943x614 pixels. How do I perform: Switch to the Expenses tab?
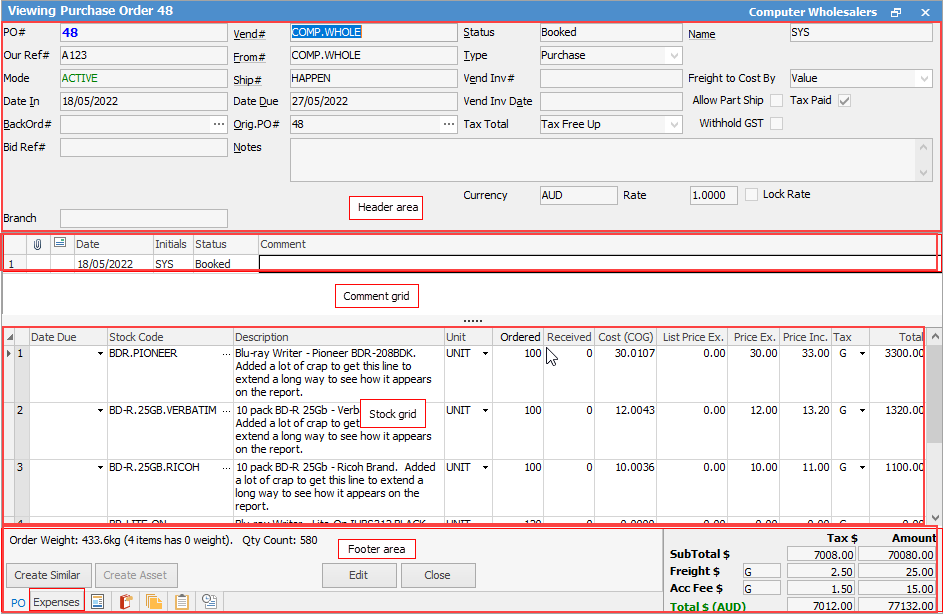(x=55, y=601)
